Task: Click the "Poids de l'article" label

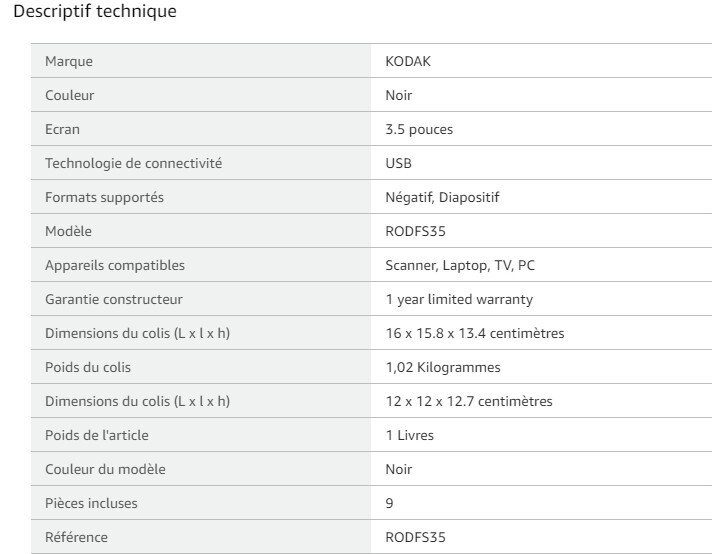Action: (x=97, y=436)
